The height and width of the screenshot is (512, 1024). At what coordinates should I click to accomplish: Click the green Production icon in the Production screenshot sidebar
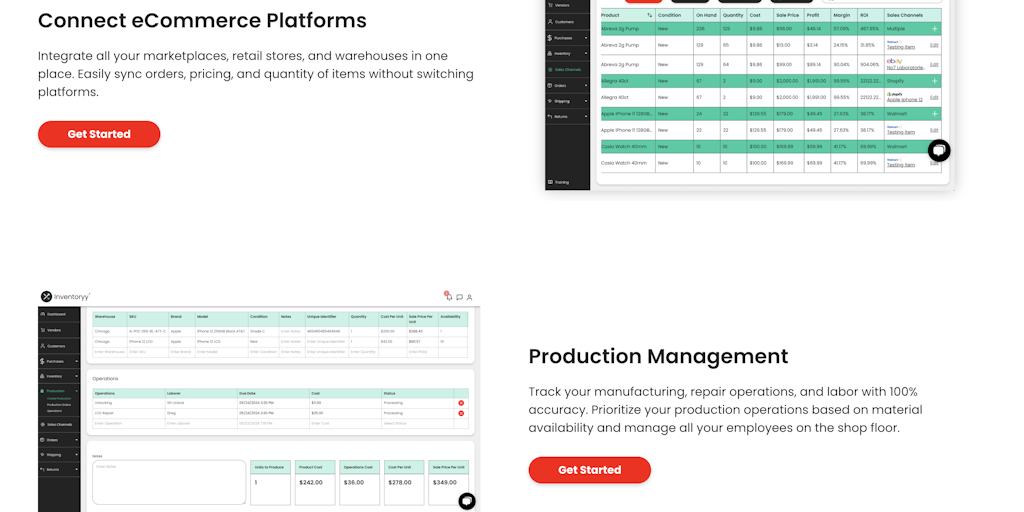42,391
